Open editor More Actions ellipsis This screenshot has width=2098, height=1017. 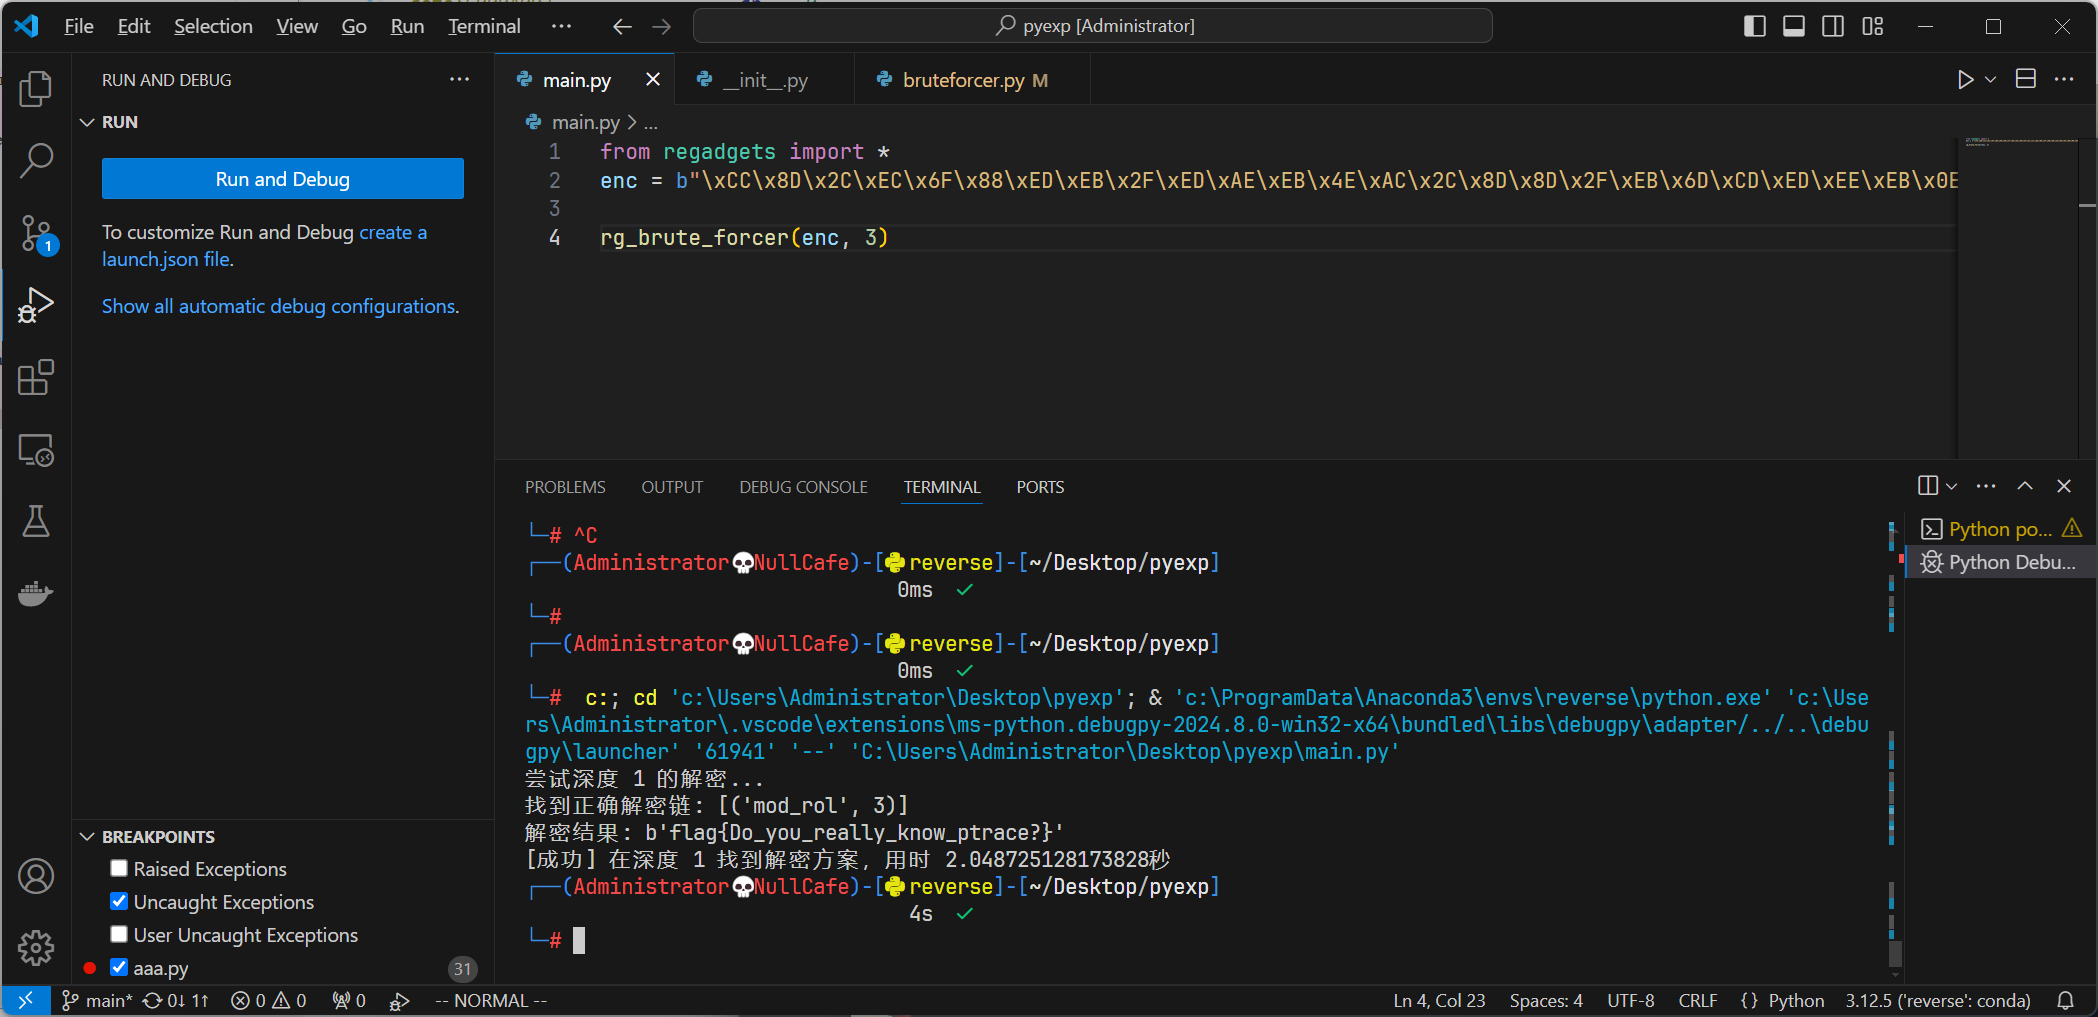point(2064,79)
